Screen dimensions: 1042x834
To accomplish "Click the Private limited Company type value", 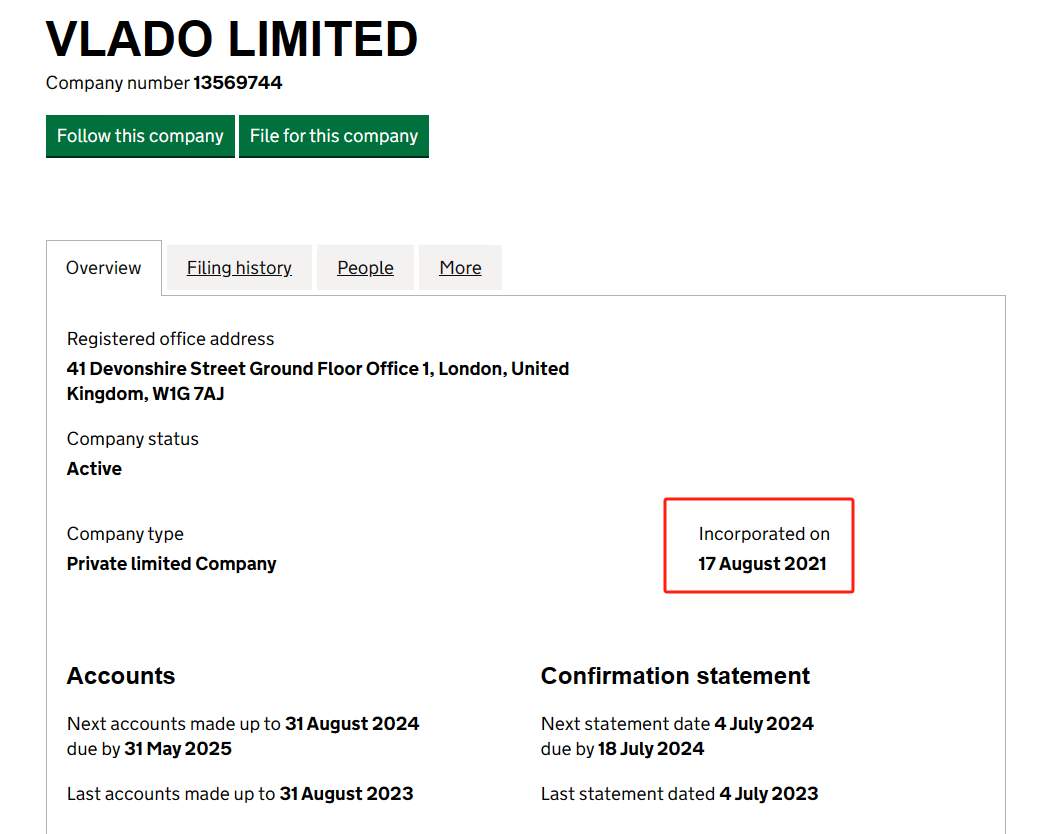I will click(171, 564).
